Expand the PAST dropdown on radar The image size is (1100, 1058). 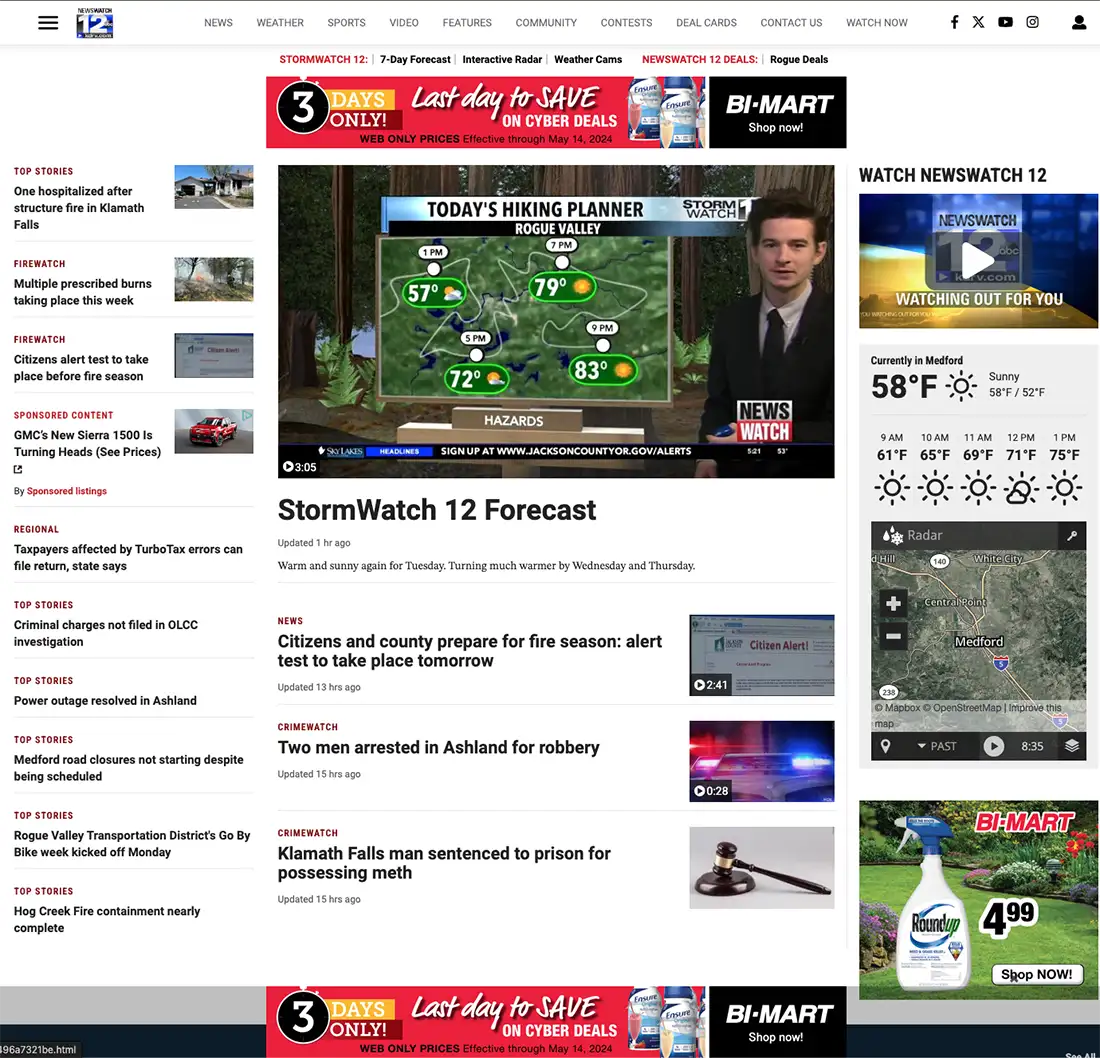pos(937,746)
